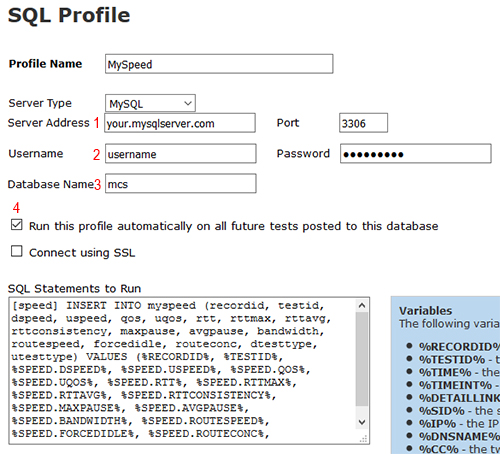
Task: Click the SQL statements scrollbar thumb
Action: coord(362,359)
